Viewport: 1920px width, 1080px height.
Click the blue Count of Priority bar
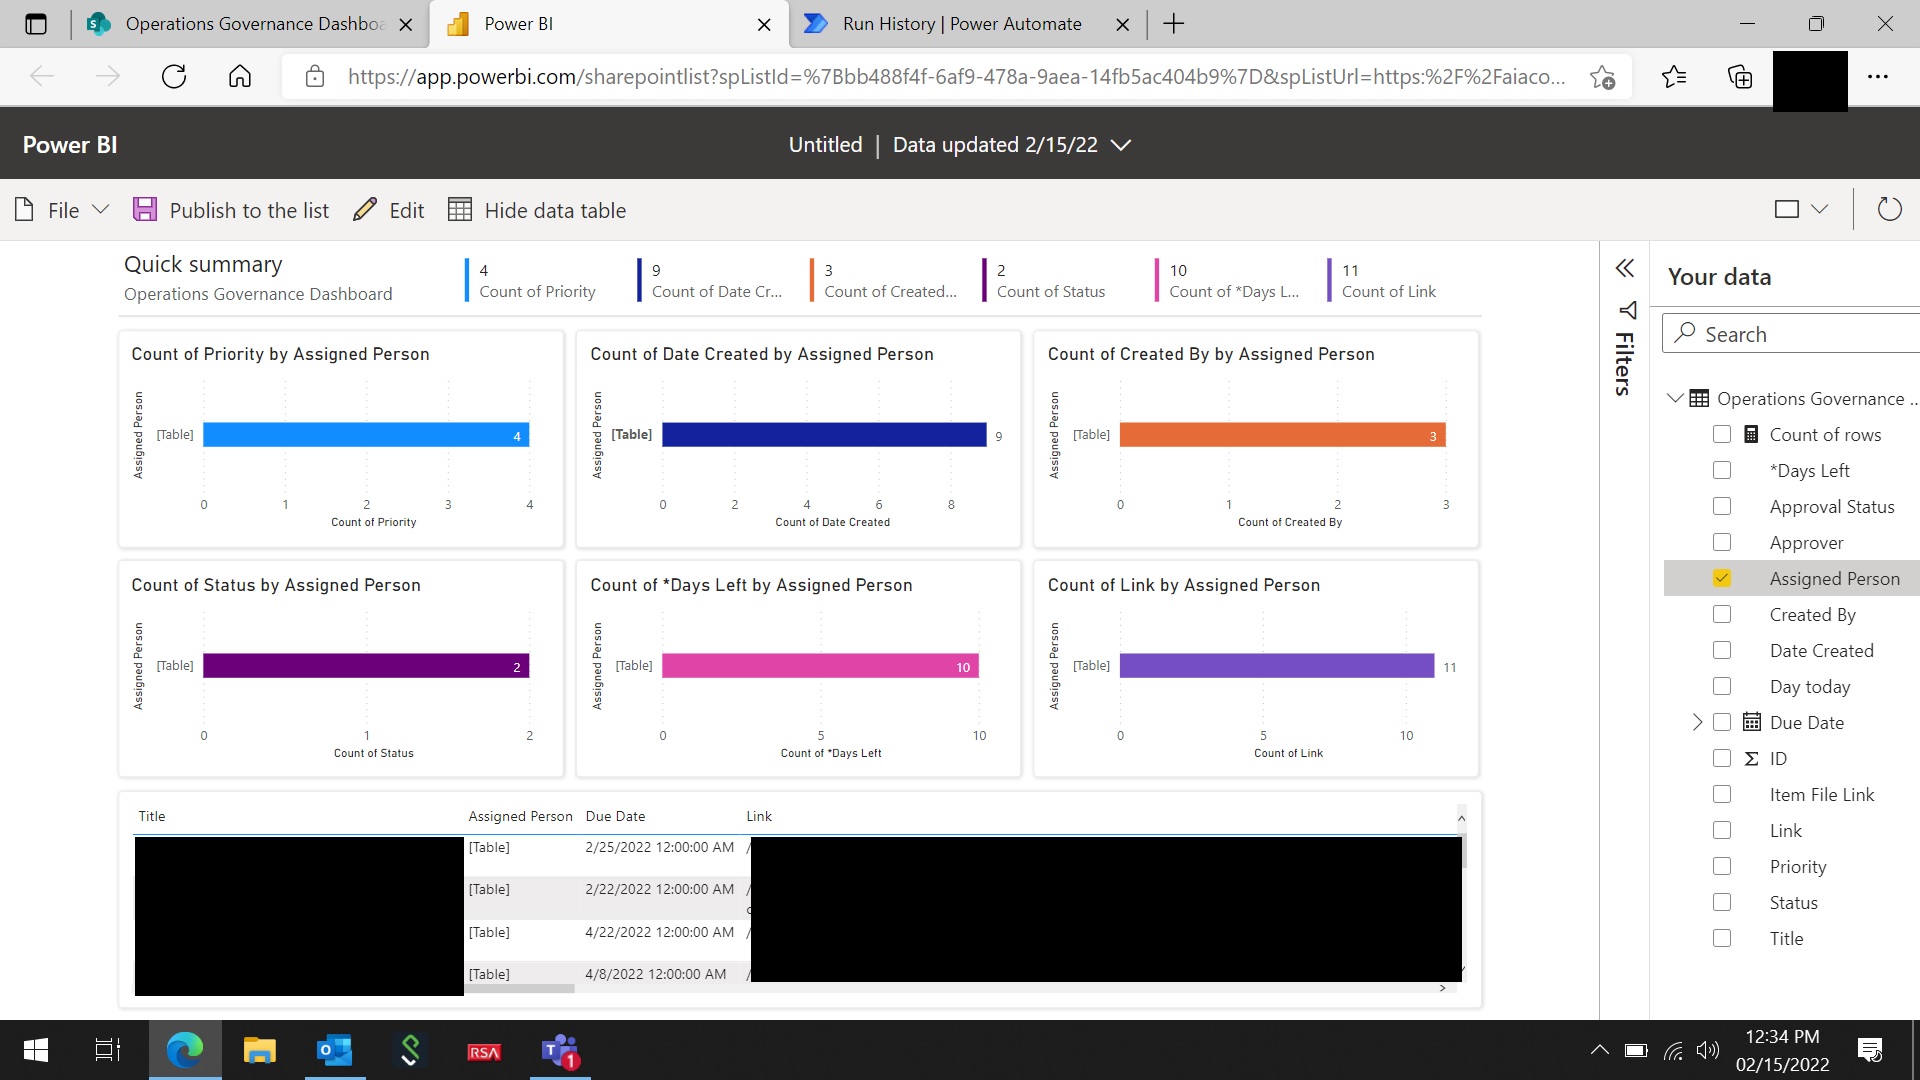pos(366,435)
